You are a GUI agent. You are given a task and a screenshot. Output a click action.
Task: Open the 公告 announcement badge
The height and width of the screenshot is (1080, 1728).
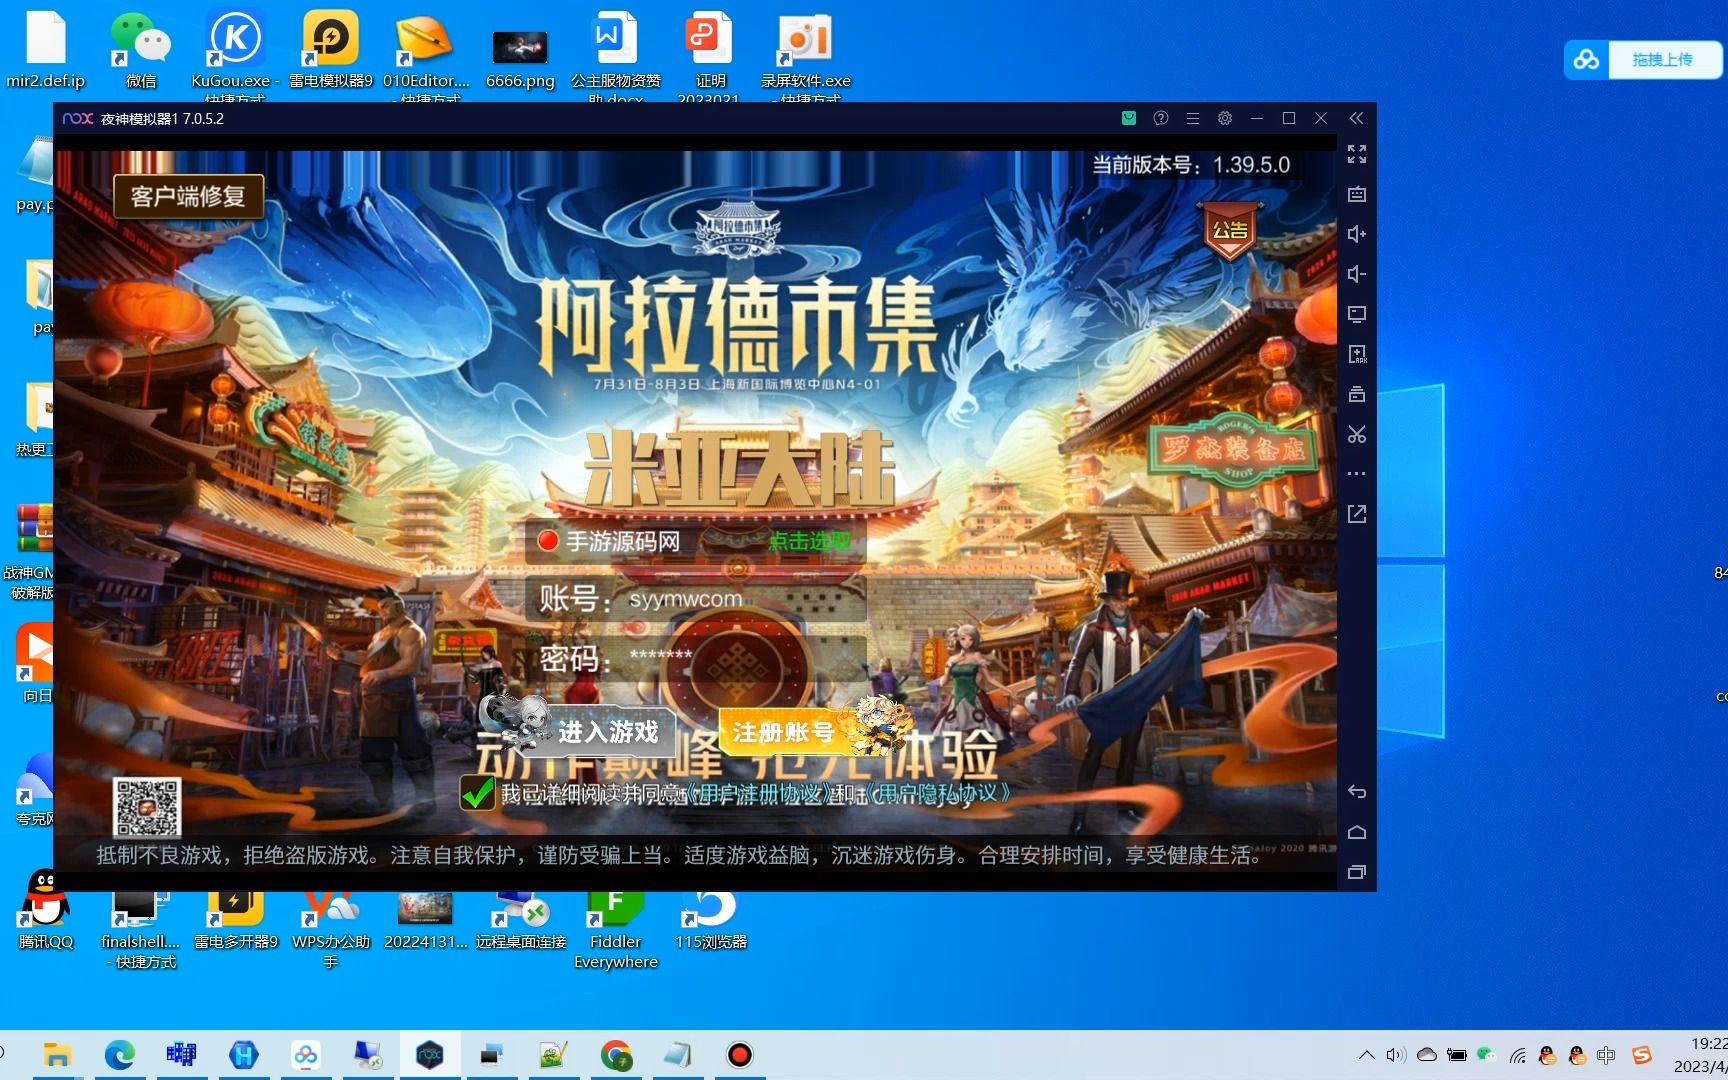click(x=1230, y=231)
